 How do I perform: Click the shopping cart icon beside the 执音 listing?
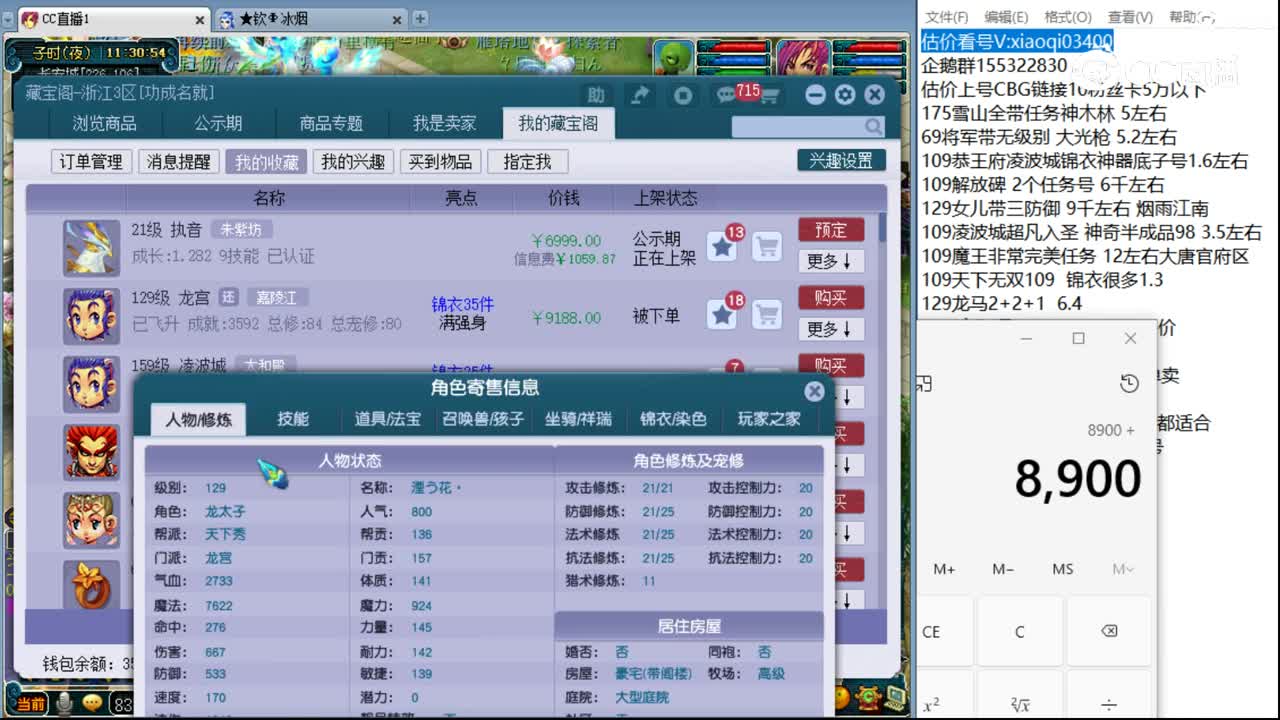point(766,248)
